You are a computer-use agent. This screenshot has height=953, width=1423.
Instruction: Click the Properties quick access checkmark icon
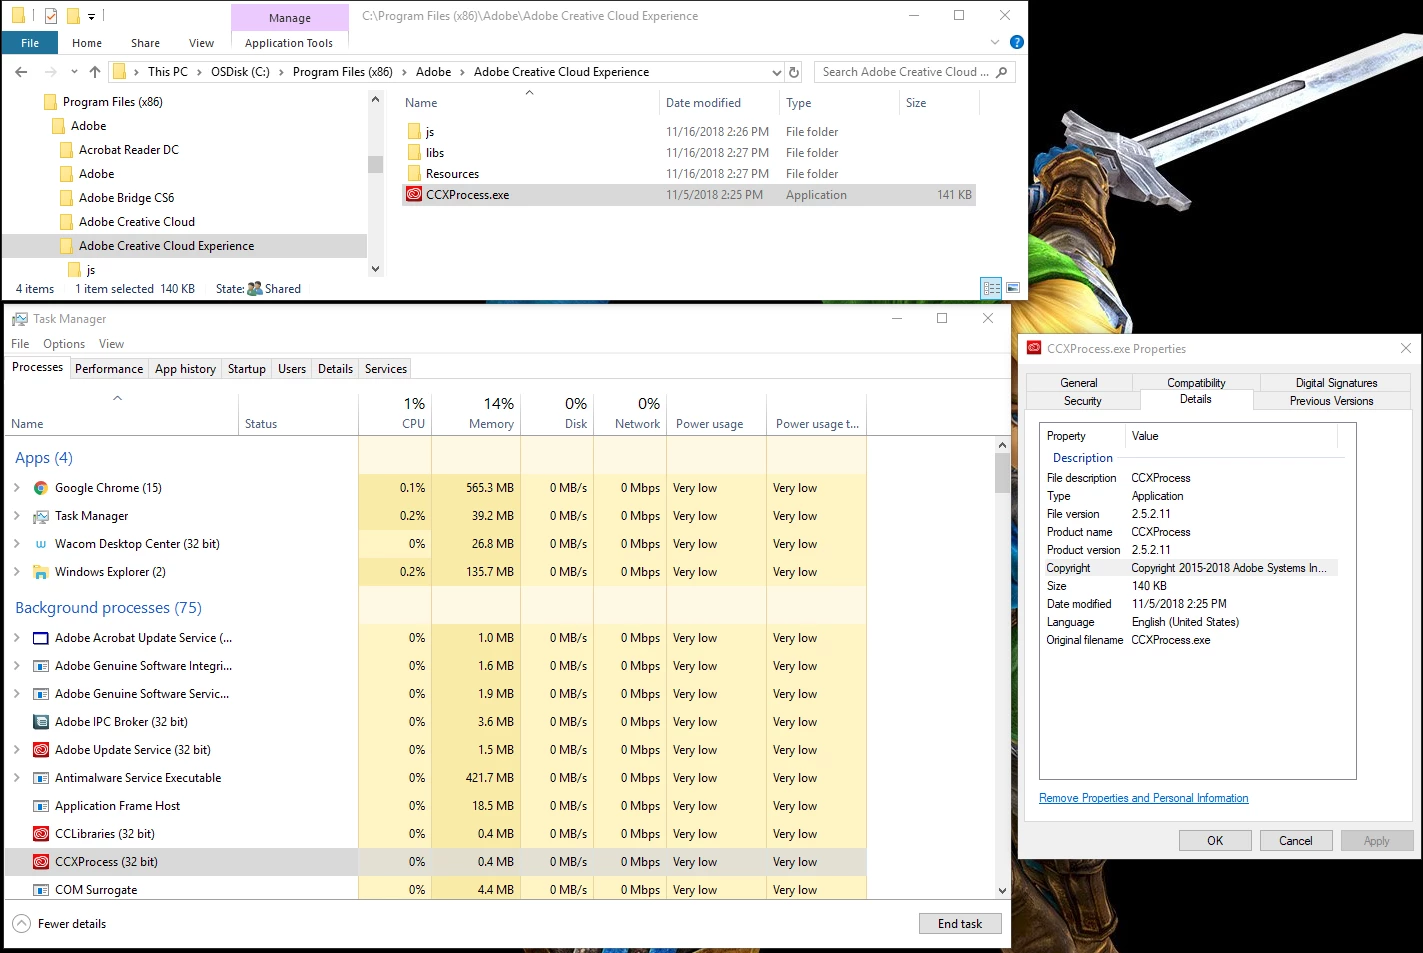pyautogui.click(x=50, y=16)
